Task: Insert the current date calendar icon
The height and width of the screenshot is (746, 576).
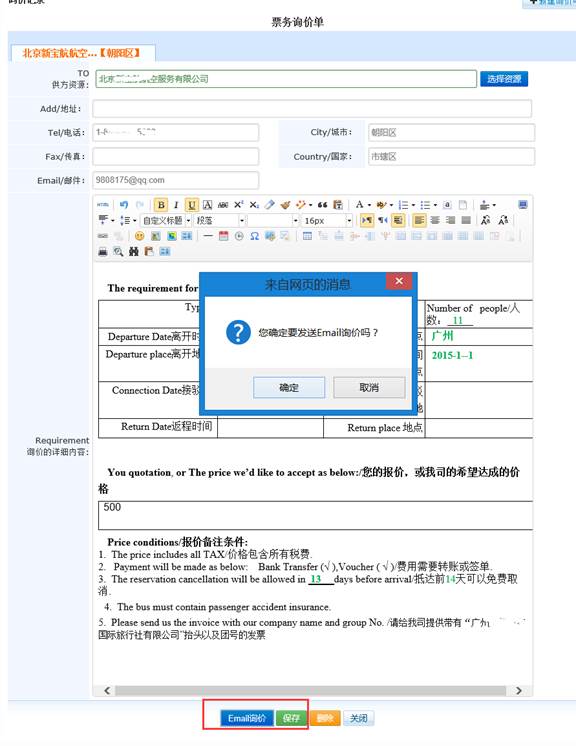Action: tap(224, 236)
